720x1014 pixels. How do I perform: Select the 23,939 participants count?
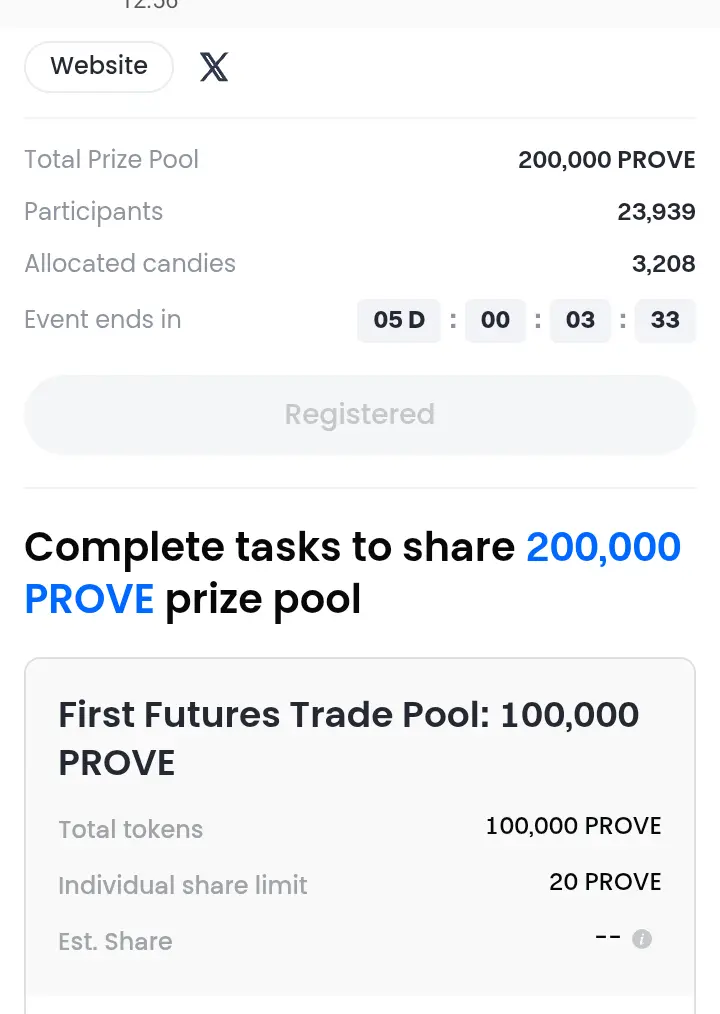tap(656, 212)
